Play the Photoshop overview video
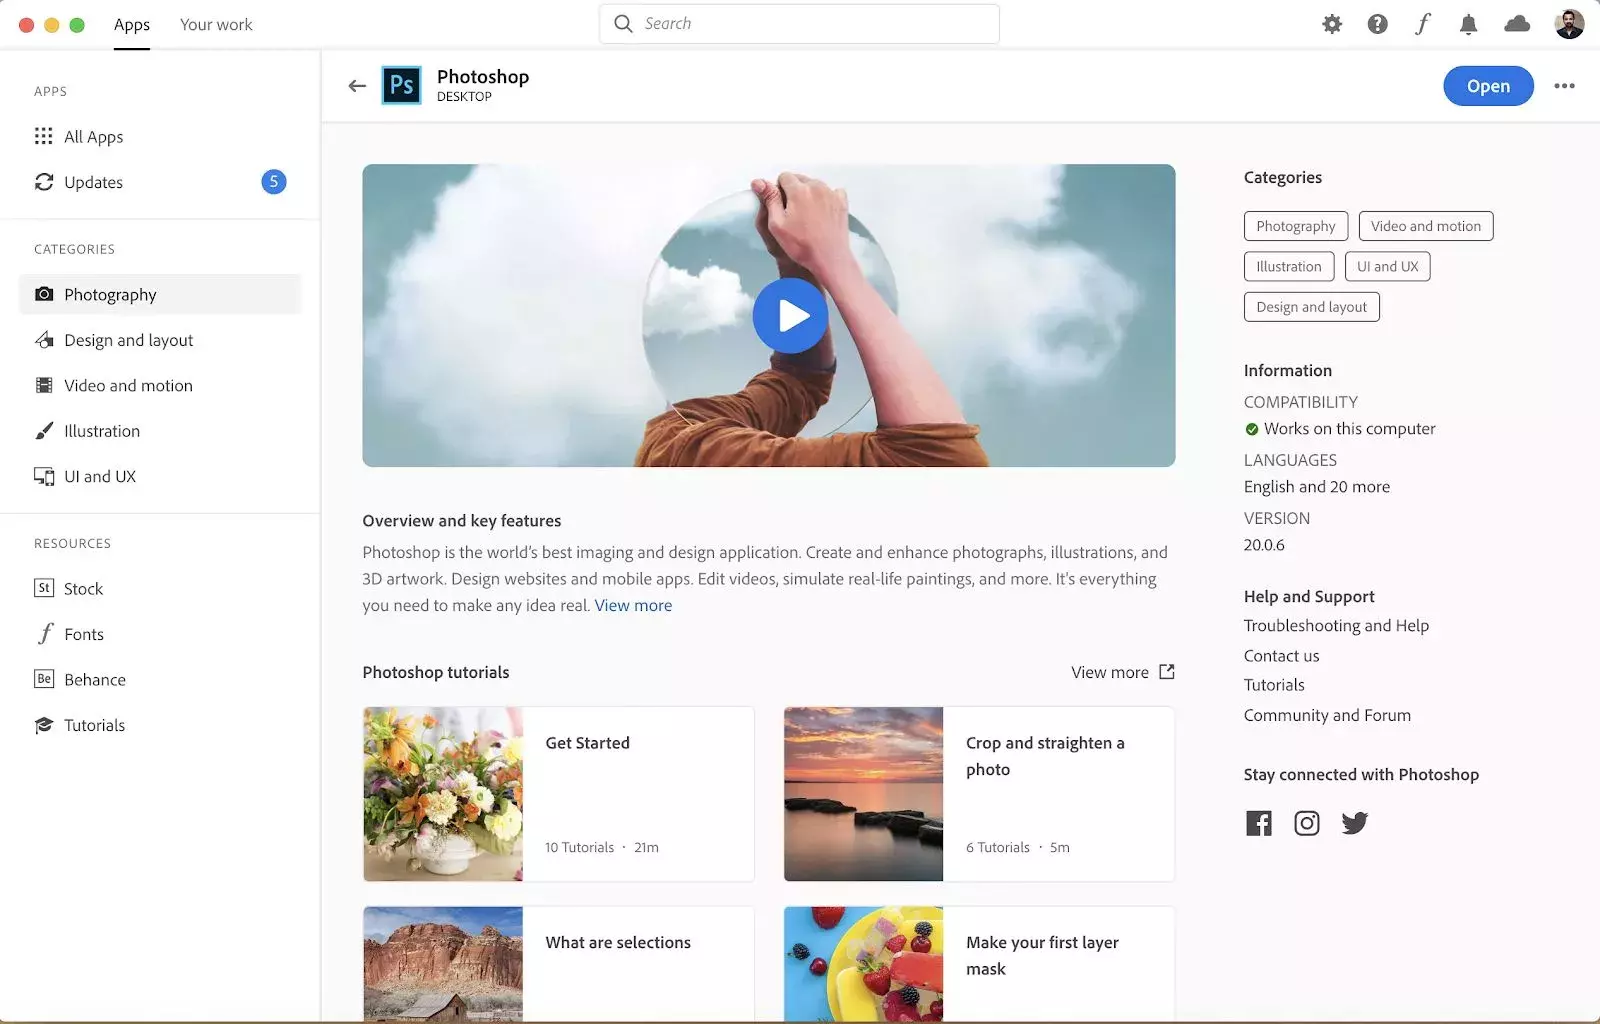Screen dimensions: 1600x1024 click(x=790, y=315)
